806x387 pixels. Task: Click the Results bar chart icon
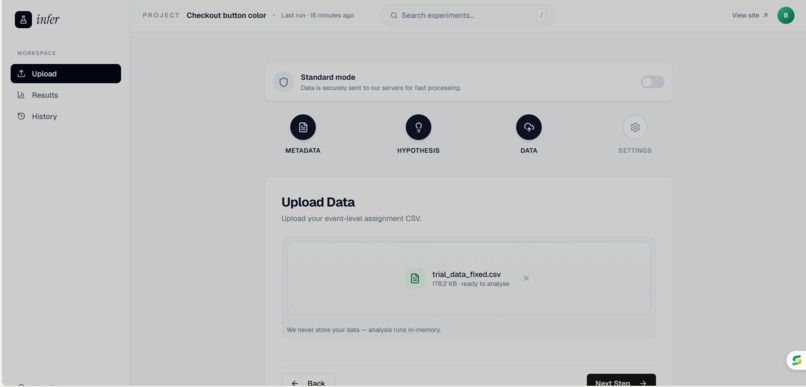pyautogui.click(x=21, y=95)
